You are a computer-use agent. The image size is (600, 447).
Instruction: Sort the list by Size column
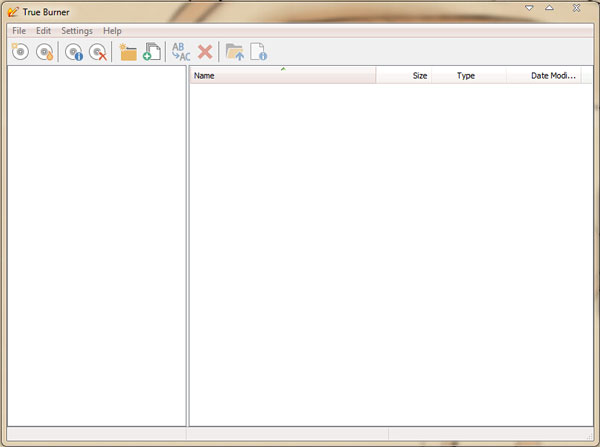coord(404,75)
